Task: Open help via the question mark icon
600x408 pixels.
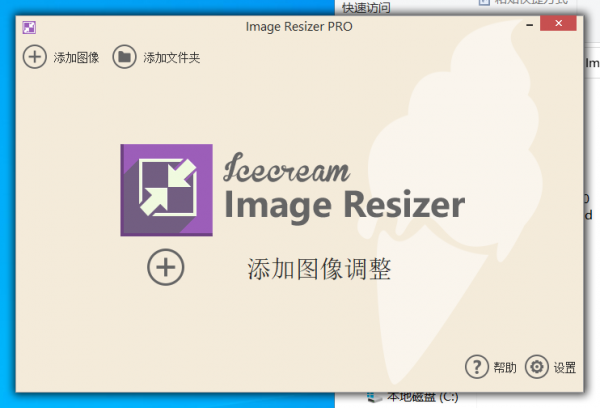Action: pyautogui.click(x=477, y=367)
